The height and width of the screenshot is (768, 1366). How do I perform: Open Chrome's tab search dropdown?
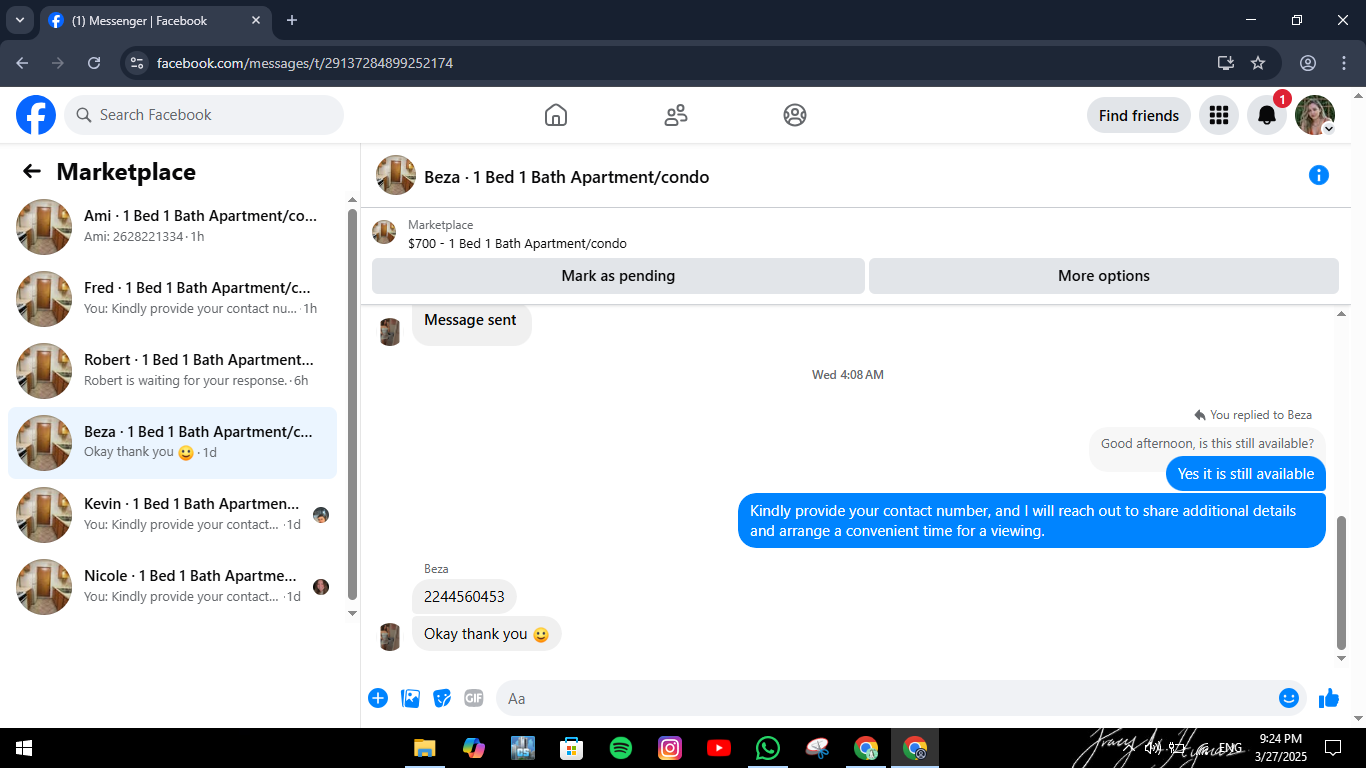(19, 20)
